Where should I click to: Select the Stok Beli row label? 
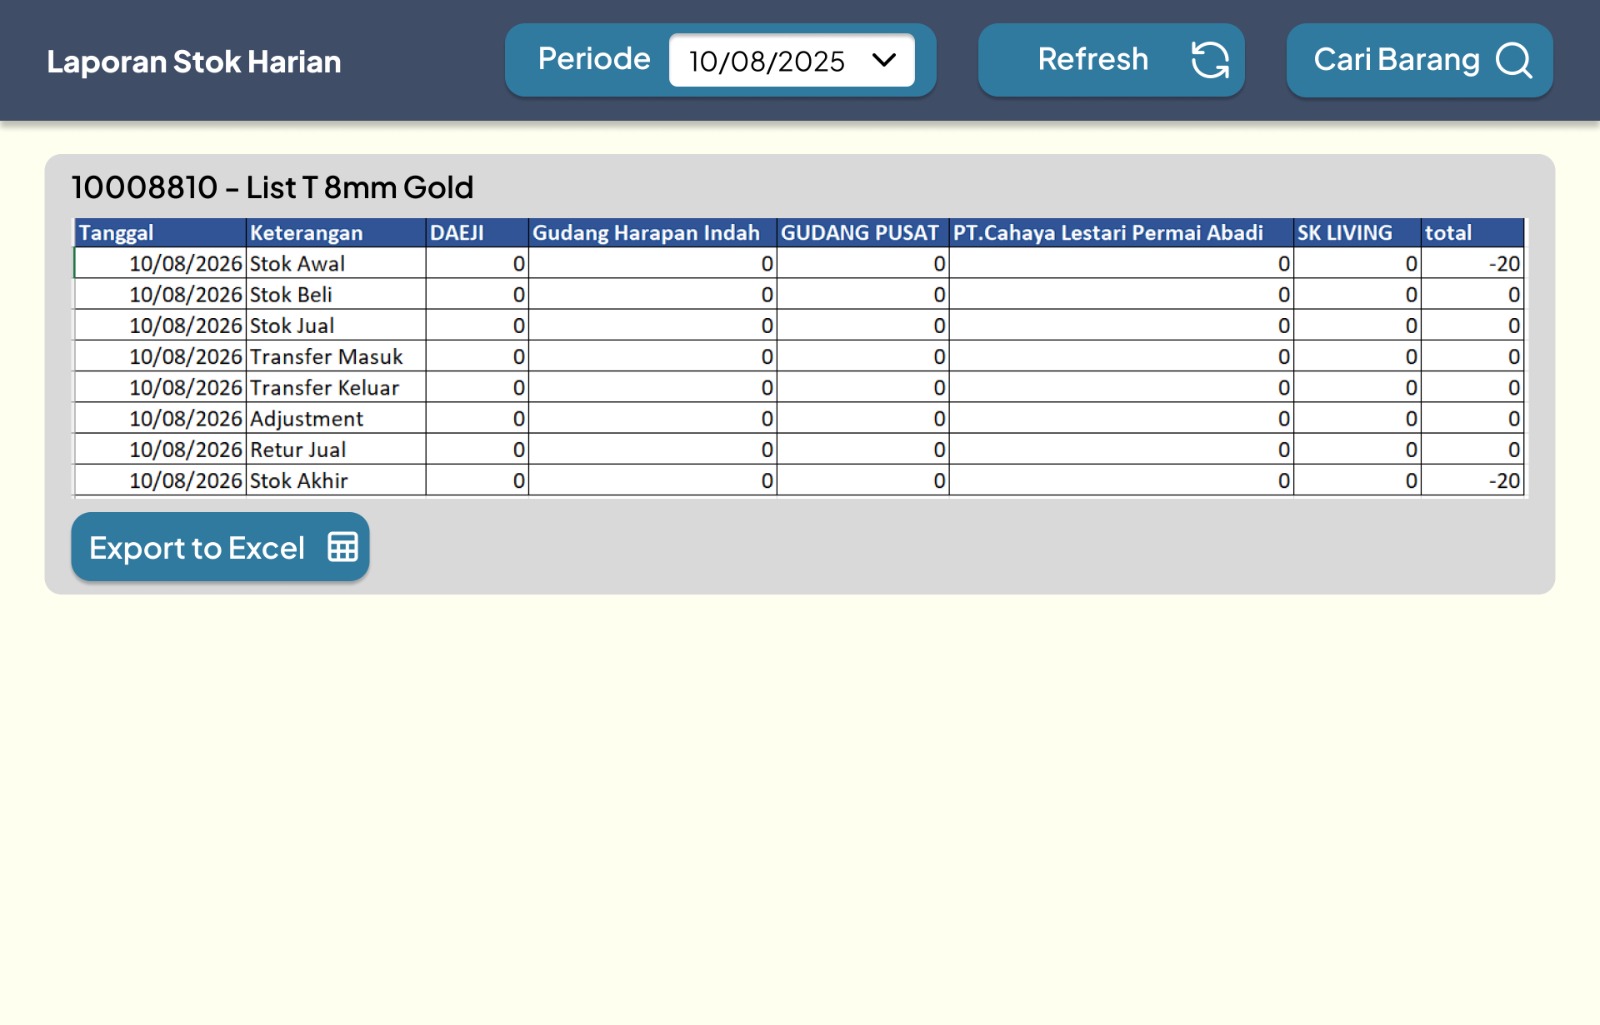coord(291,295)
